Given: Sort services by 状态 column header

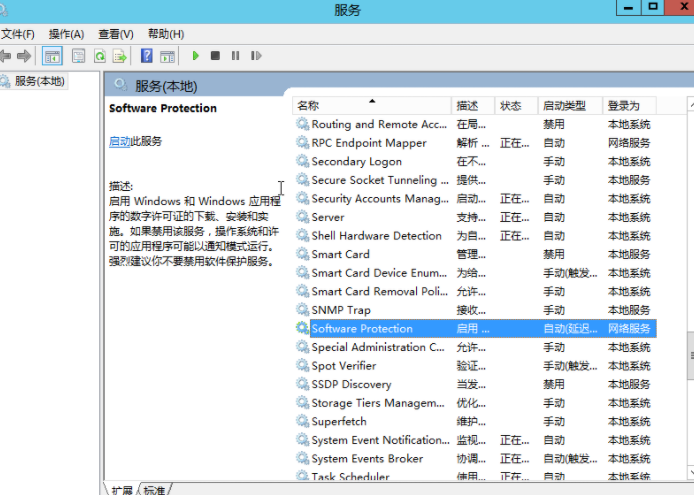Looking at the screenshot, I should (511, 105).
